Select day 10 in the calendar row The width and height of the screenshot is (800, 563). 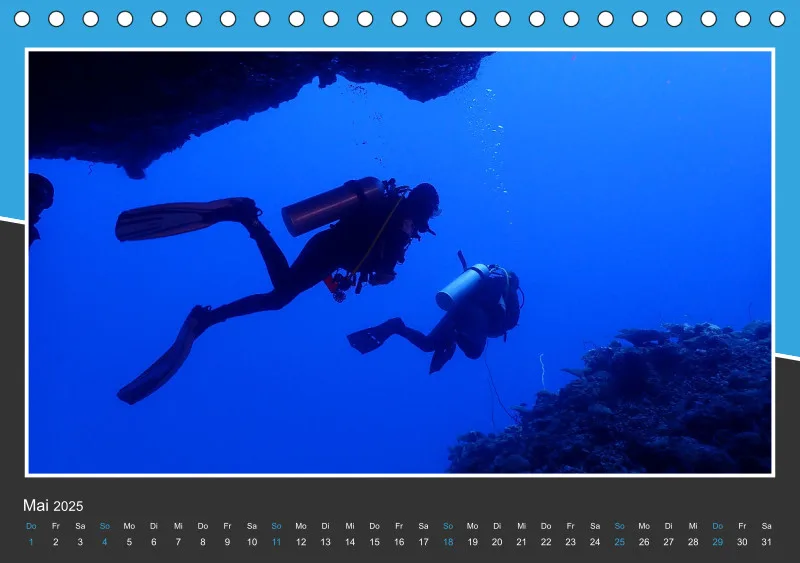coord(252,542)
